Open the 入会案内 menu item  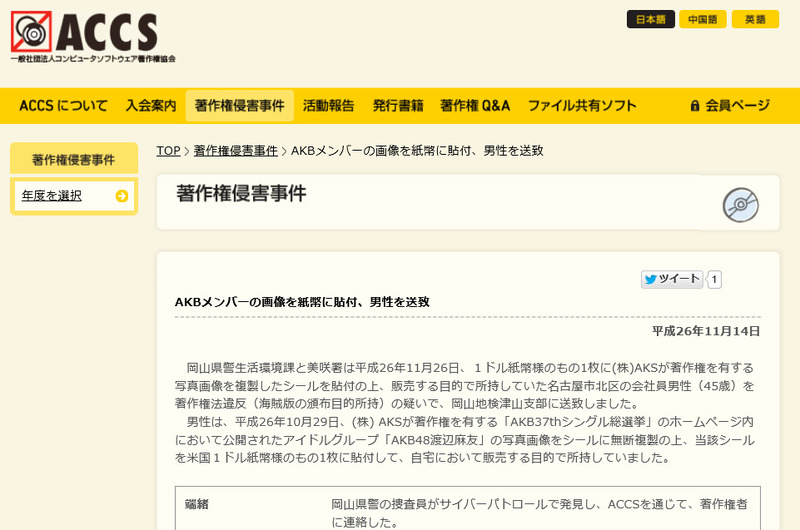point(151,106)
